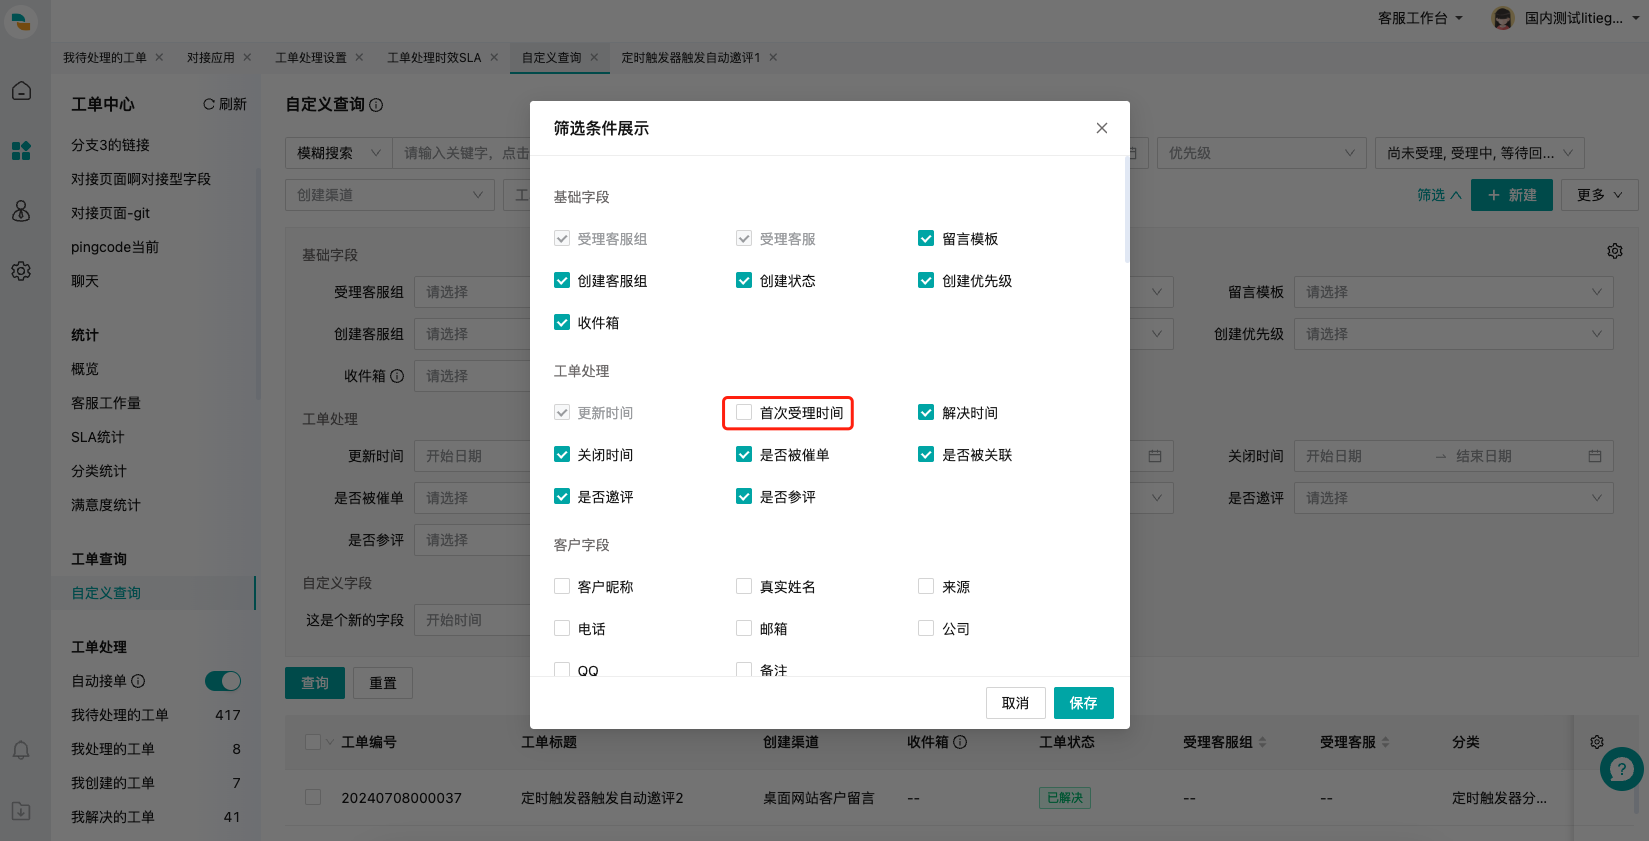This screenshot has width=1649, height=841.
Task: Switch to 工单处理时效SLA tab
Action: point(434,57)
